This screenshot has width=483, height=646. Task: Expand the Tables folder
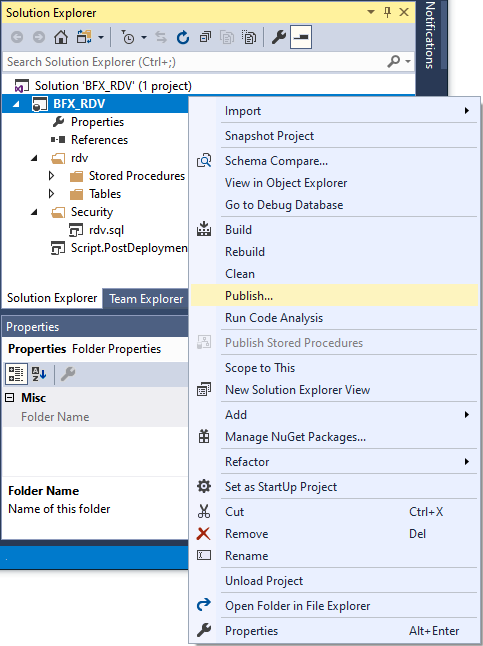[51, 194]
